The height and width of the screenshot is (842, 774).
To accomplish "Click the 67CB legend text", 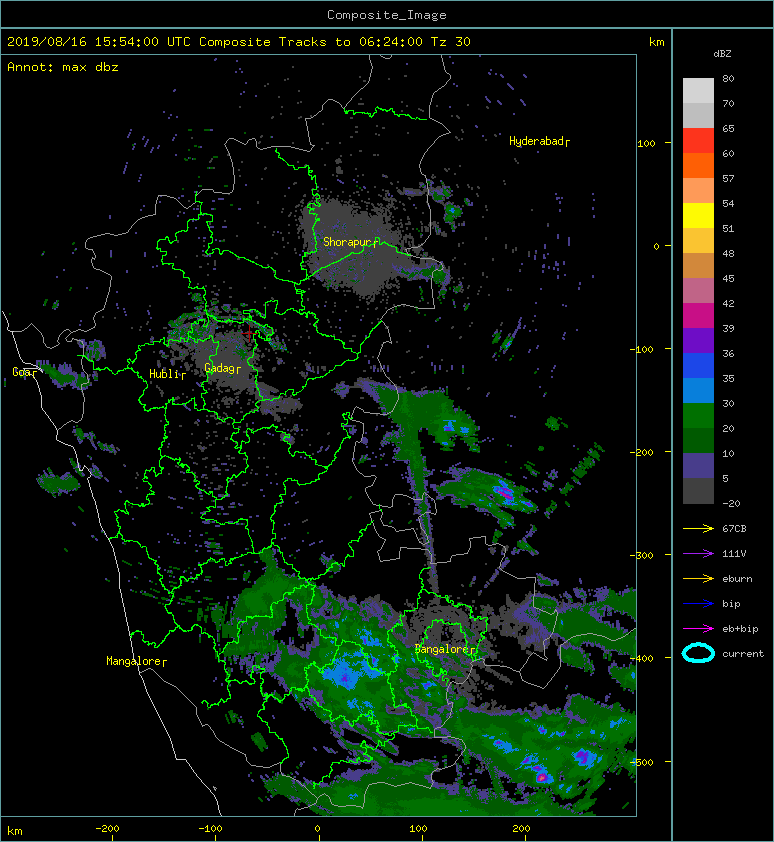I will click(734, 528).
